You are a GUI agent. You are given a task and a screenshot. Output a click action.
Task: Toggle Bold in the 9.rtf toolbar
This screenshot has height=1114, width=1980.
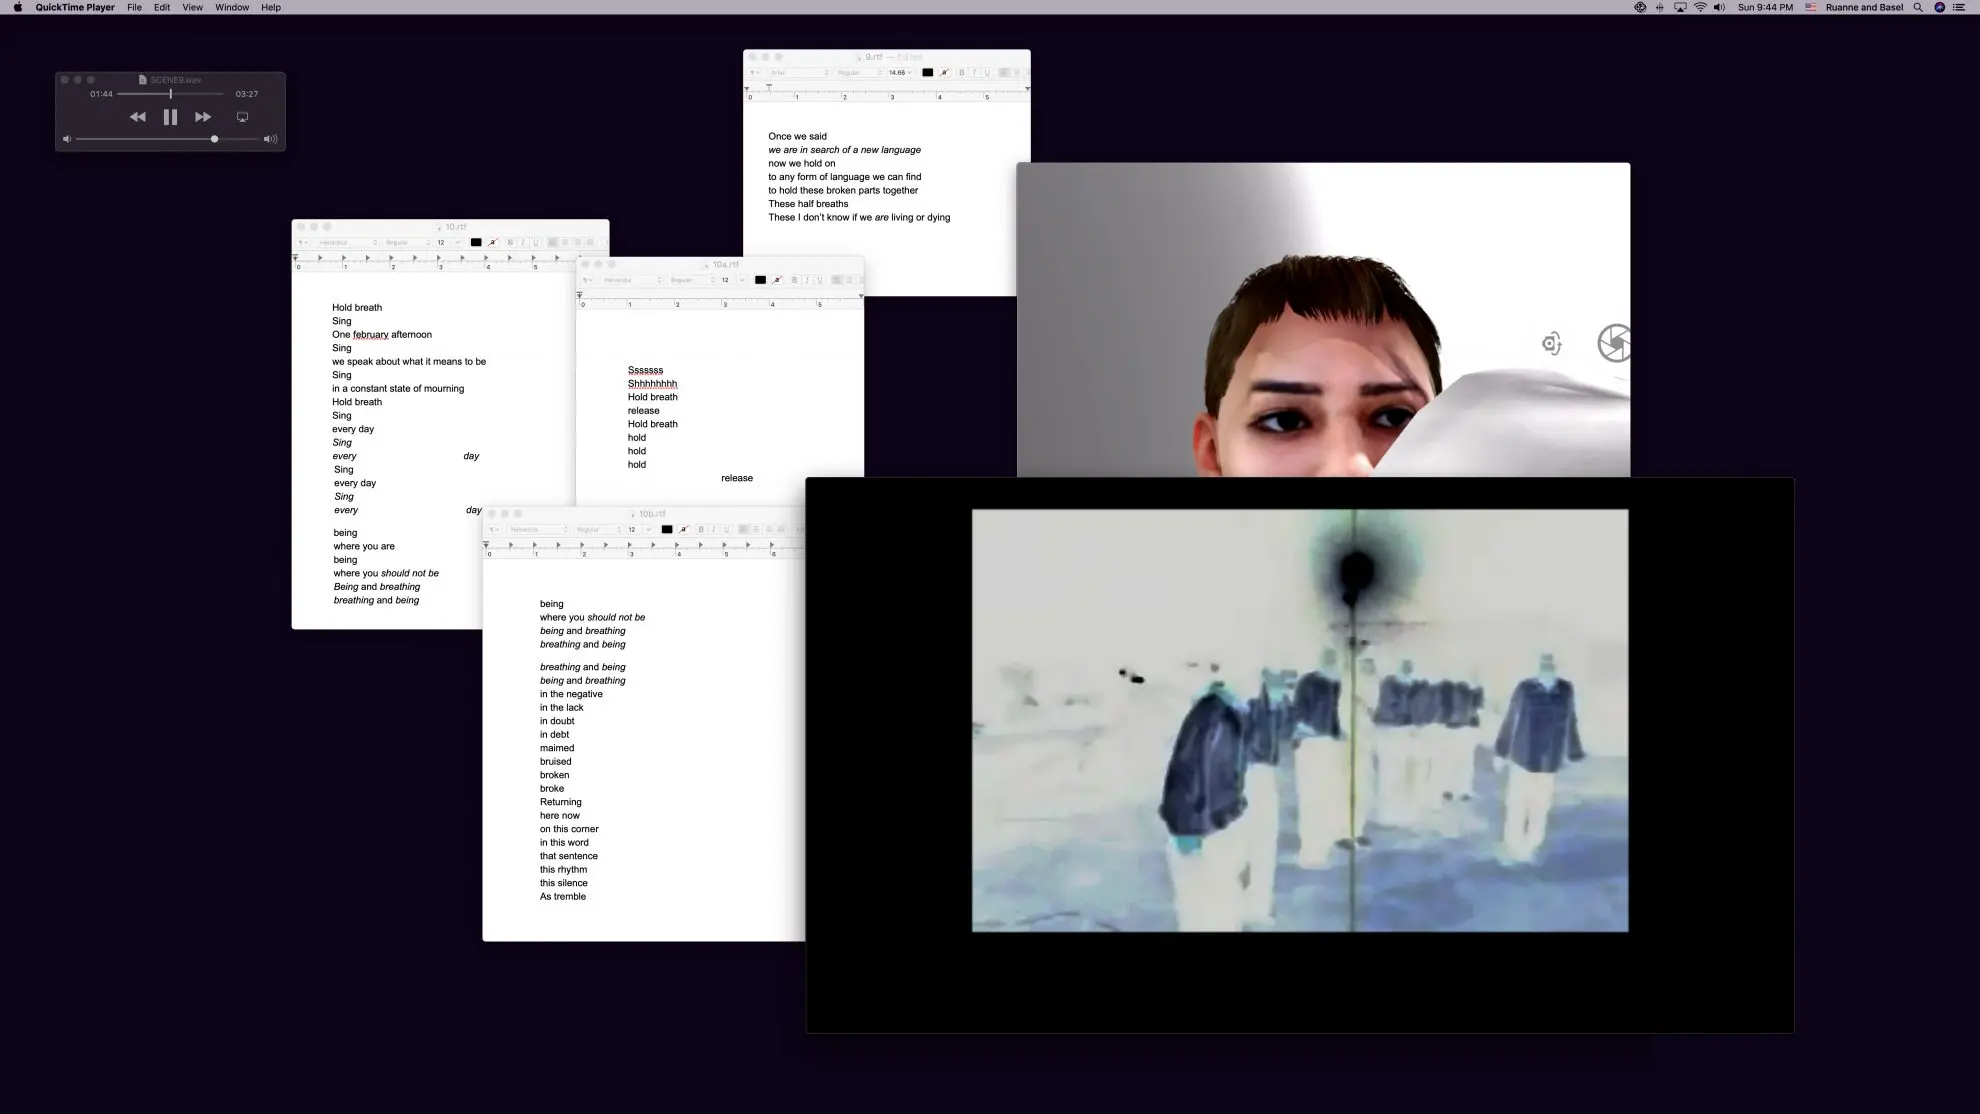(962, 73)
